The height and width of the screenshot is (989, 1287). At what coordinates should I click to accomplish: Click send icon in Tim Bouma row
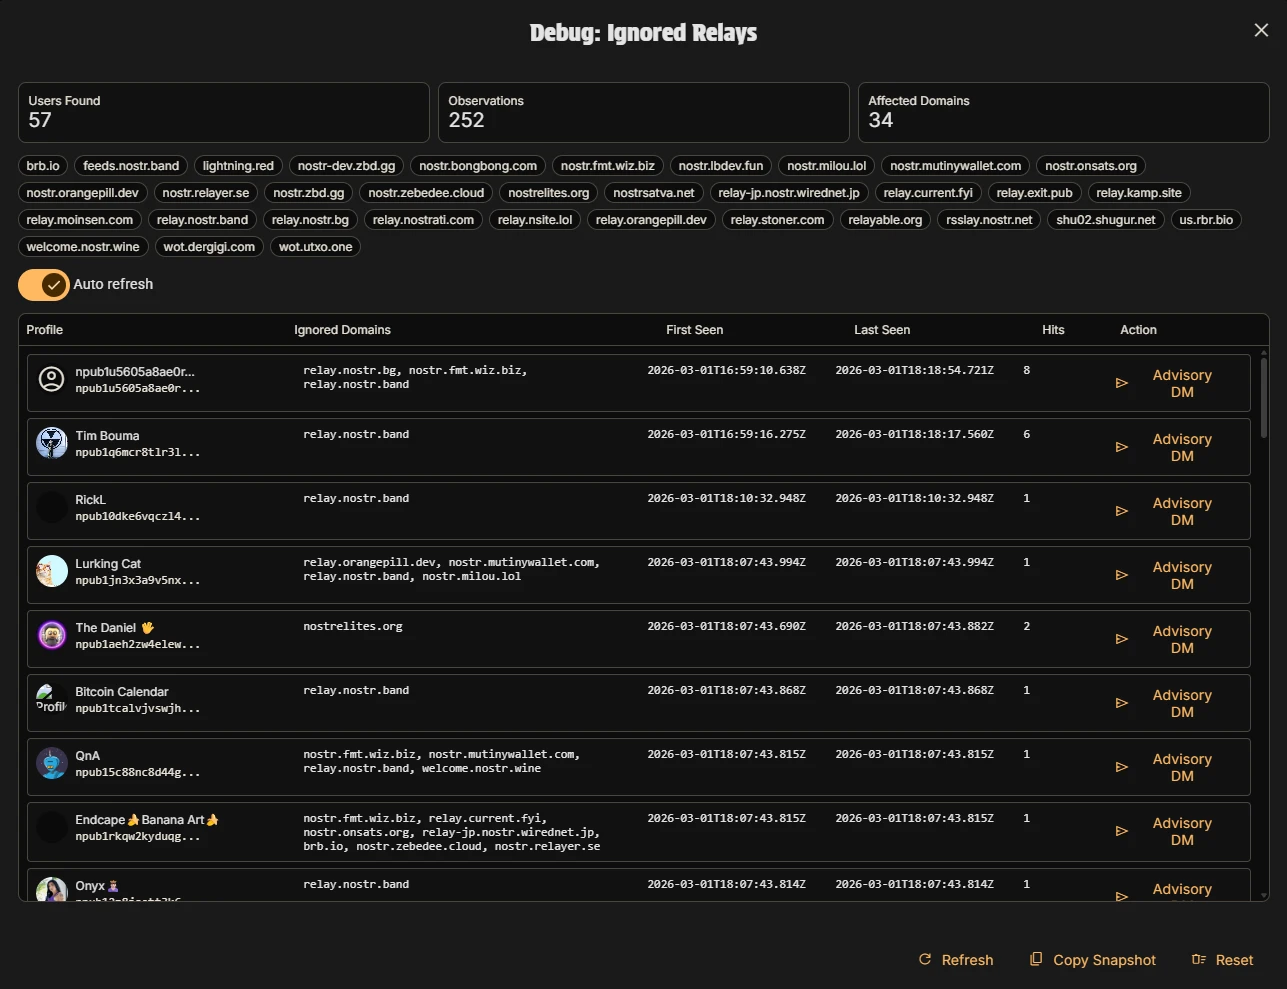1121,447
